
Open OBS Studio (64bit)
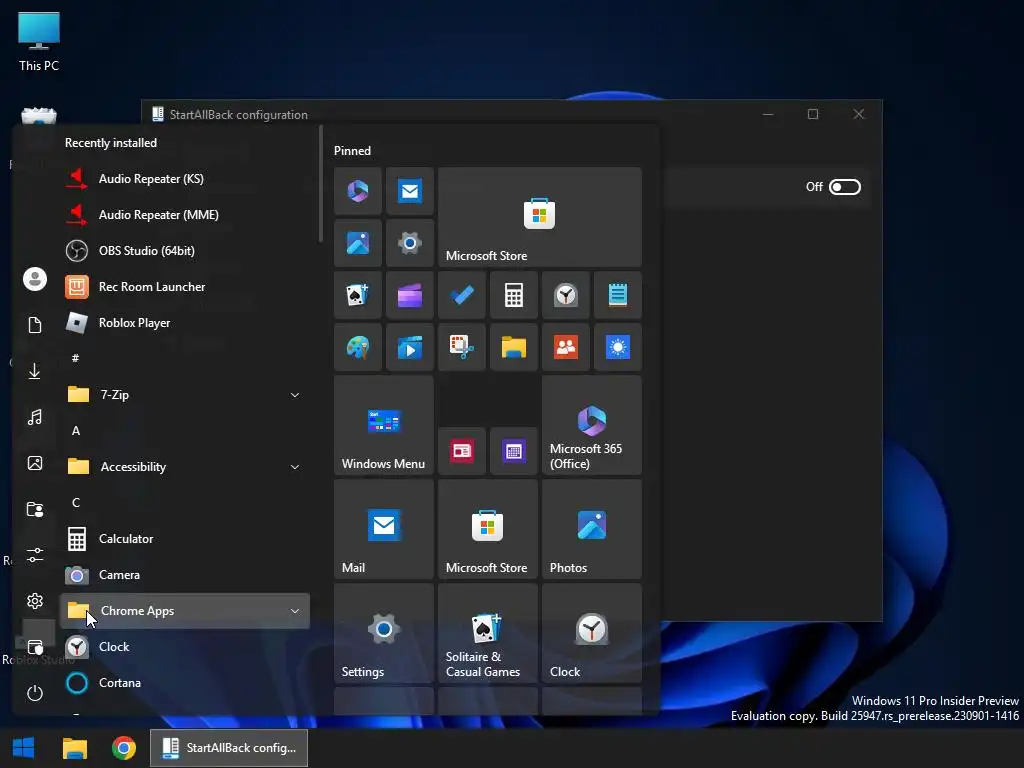(185, 250)
